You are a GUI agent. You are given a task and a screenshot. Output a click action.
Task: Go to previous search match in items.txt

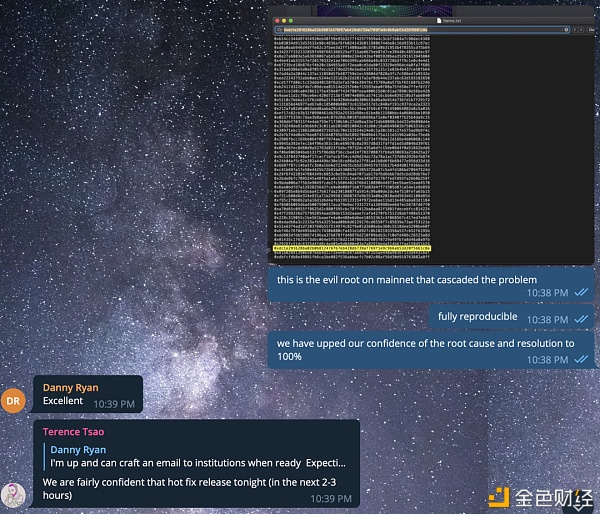[x=575, y=29]
